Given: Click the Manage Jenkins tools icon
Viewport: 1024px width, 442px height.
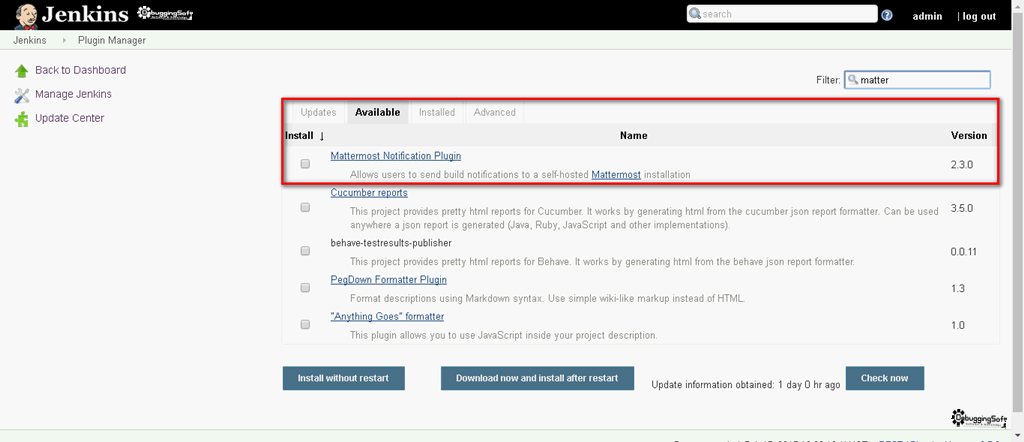Looking at the screenshot, I should [x=22, y=95].
